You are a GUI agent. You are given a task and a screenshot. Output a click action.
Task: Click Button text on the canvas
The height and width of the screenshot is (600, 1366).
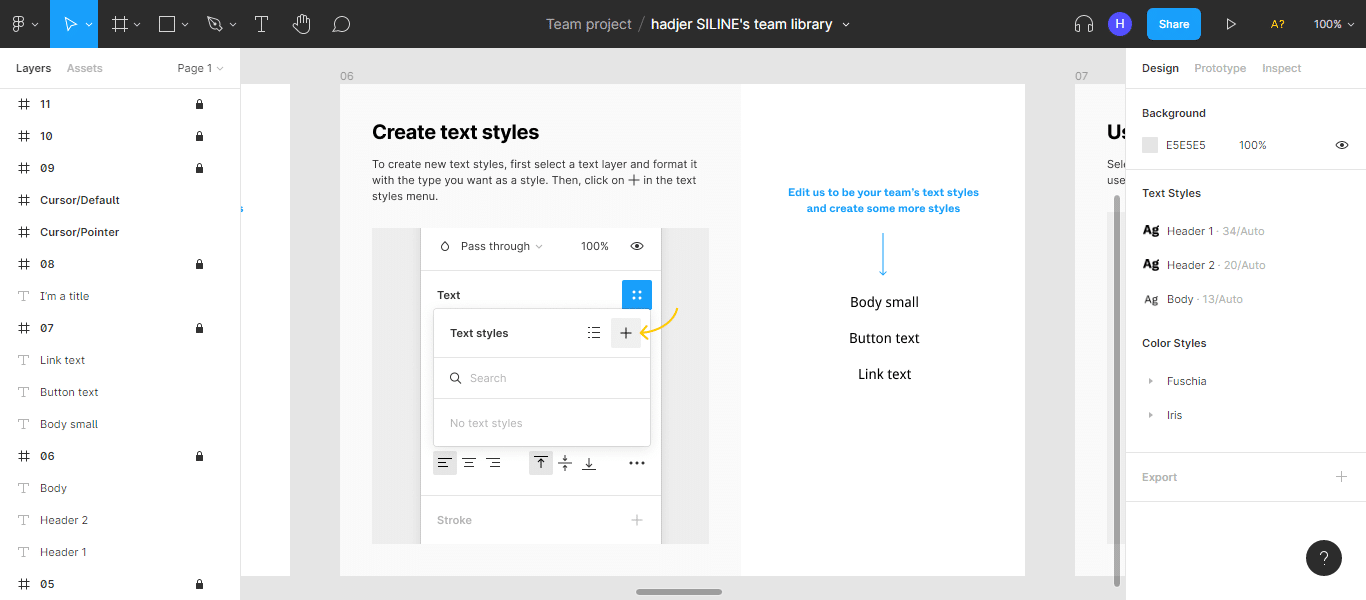point(884,338)
